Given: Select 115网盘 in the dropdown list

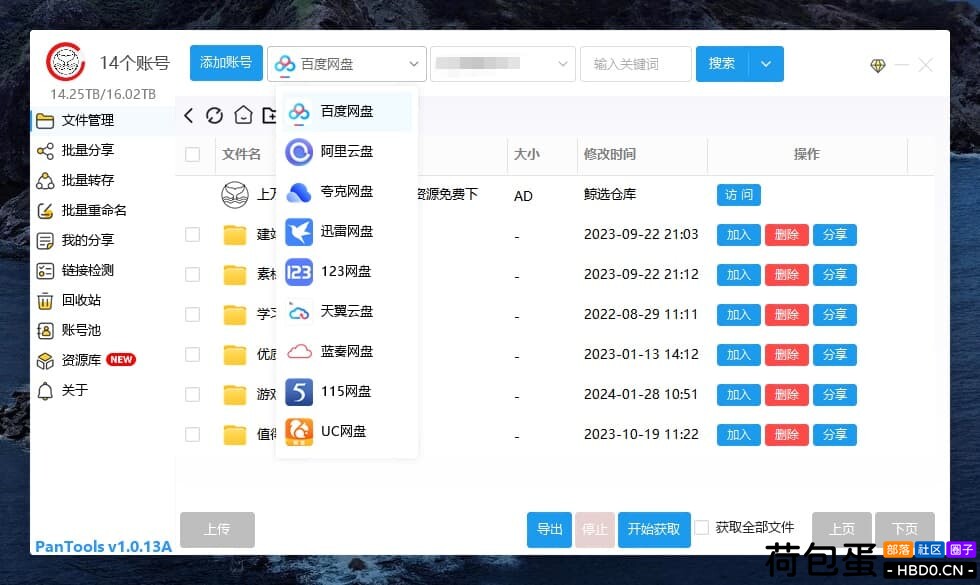Looking at the screenshot, I should click(x=347, y=391).
